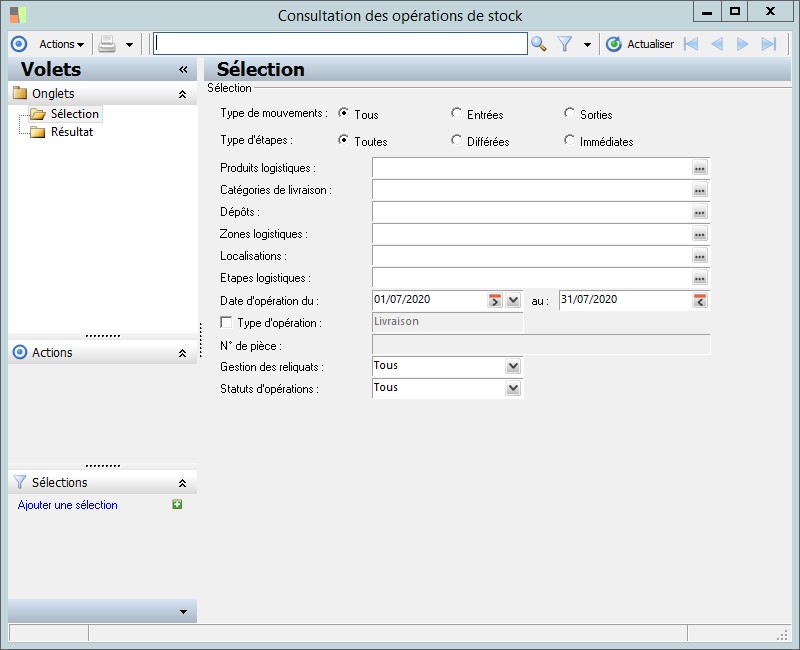This screenshot has width=800, height=650.
Task: Select the Toutes step type radio button
Action: click(x=343, y=140)
